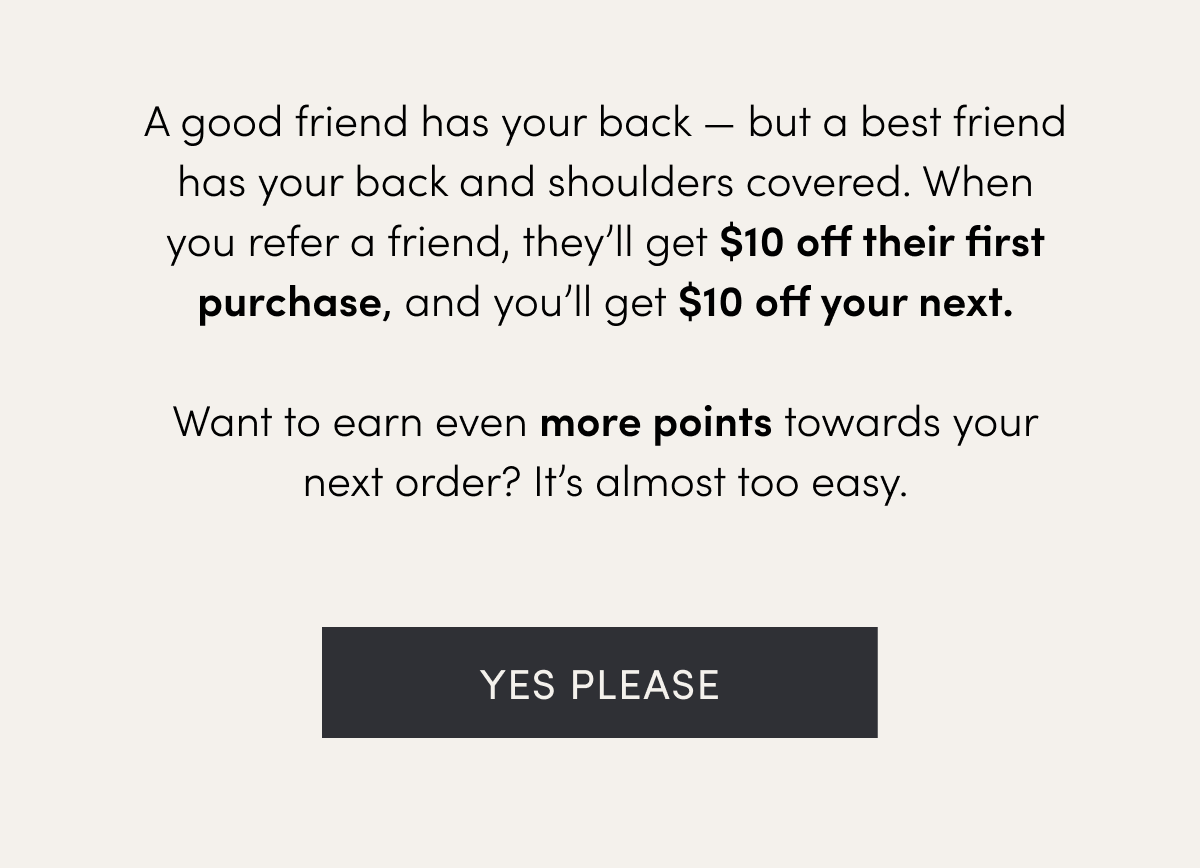
Task: Click the long dash after "your back"
Action: (x=720, y=125)
